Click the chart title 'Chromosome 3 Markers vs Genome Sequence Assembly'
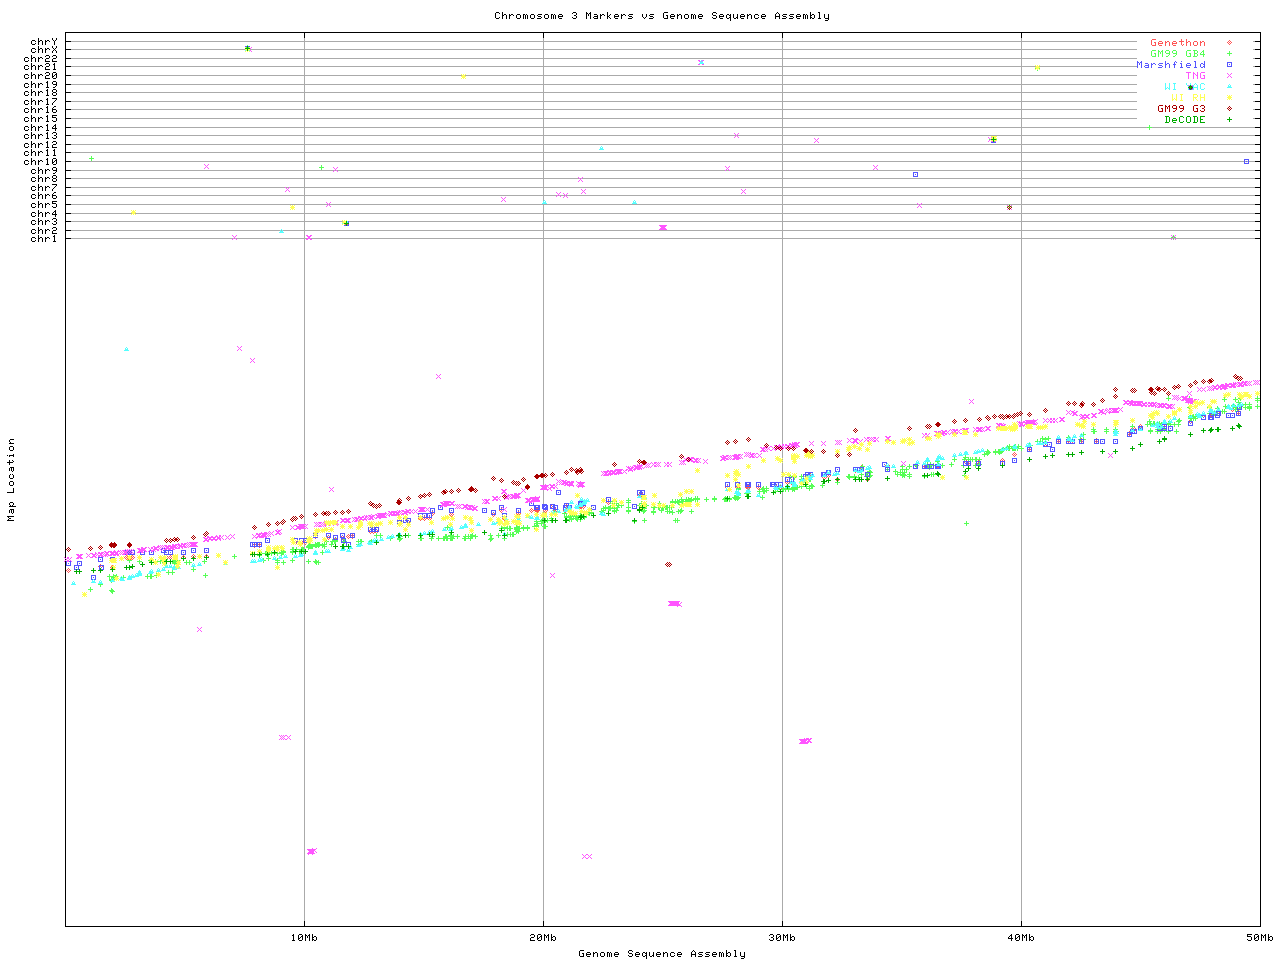 click(661, 16)
